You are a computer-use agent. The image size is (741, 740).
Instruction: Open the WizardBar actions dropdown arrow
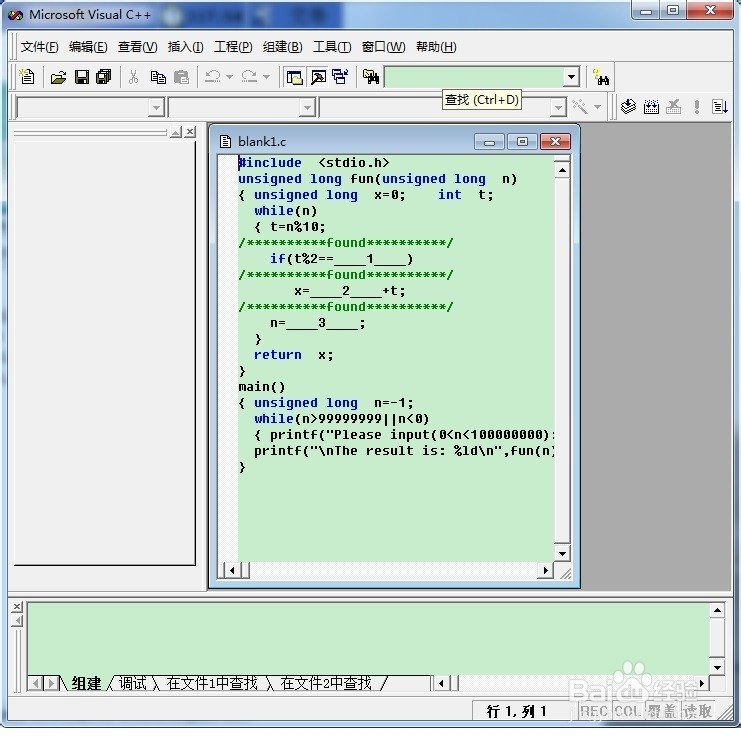[x=597, y=107]
